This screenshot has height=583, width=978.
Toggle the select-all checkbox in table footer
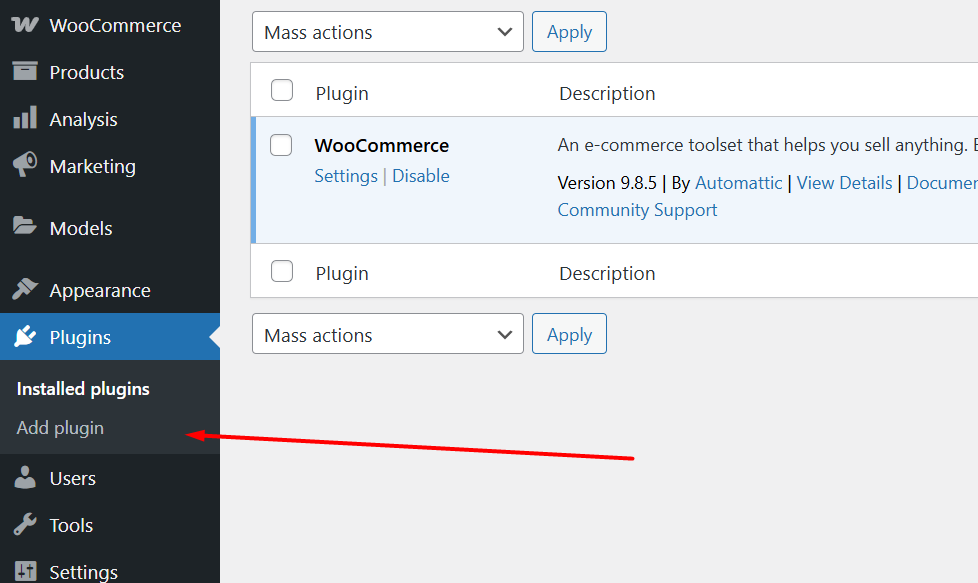point(282,271)
